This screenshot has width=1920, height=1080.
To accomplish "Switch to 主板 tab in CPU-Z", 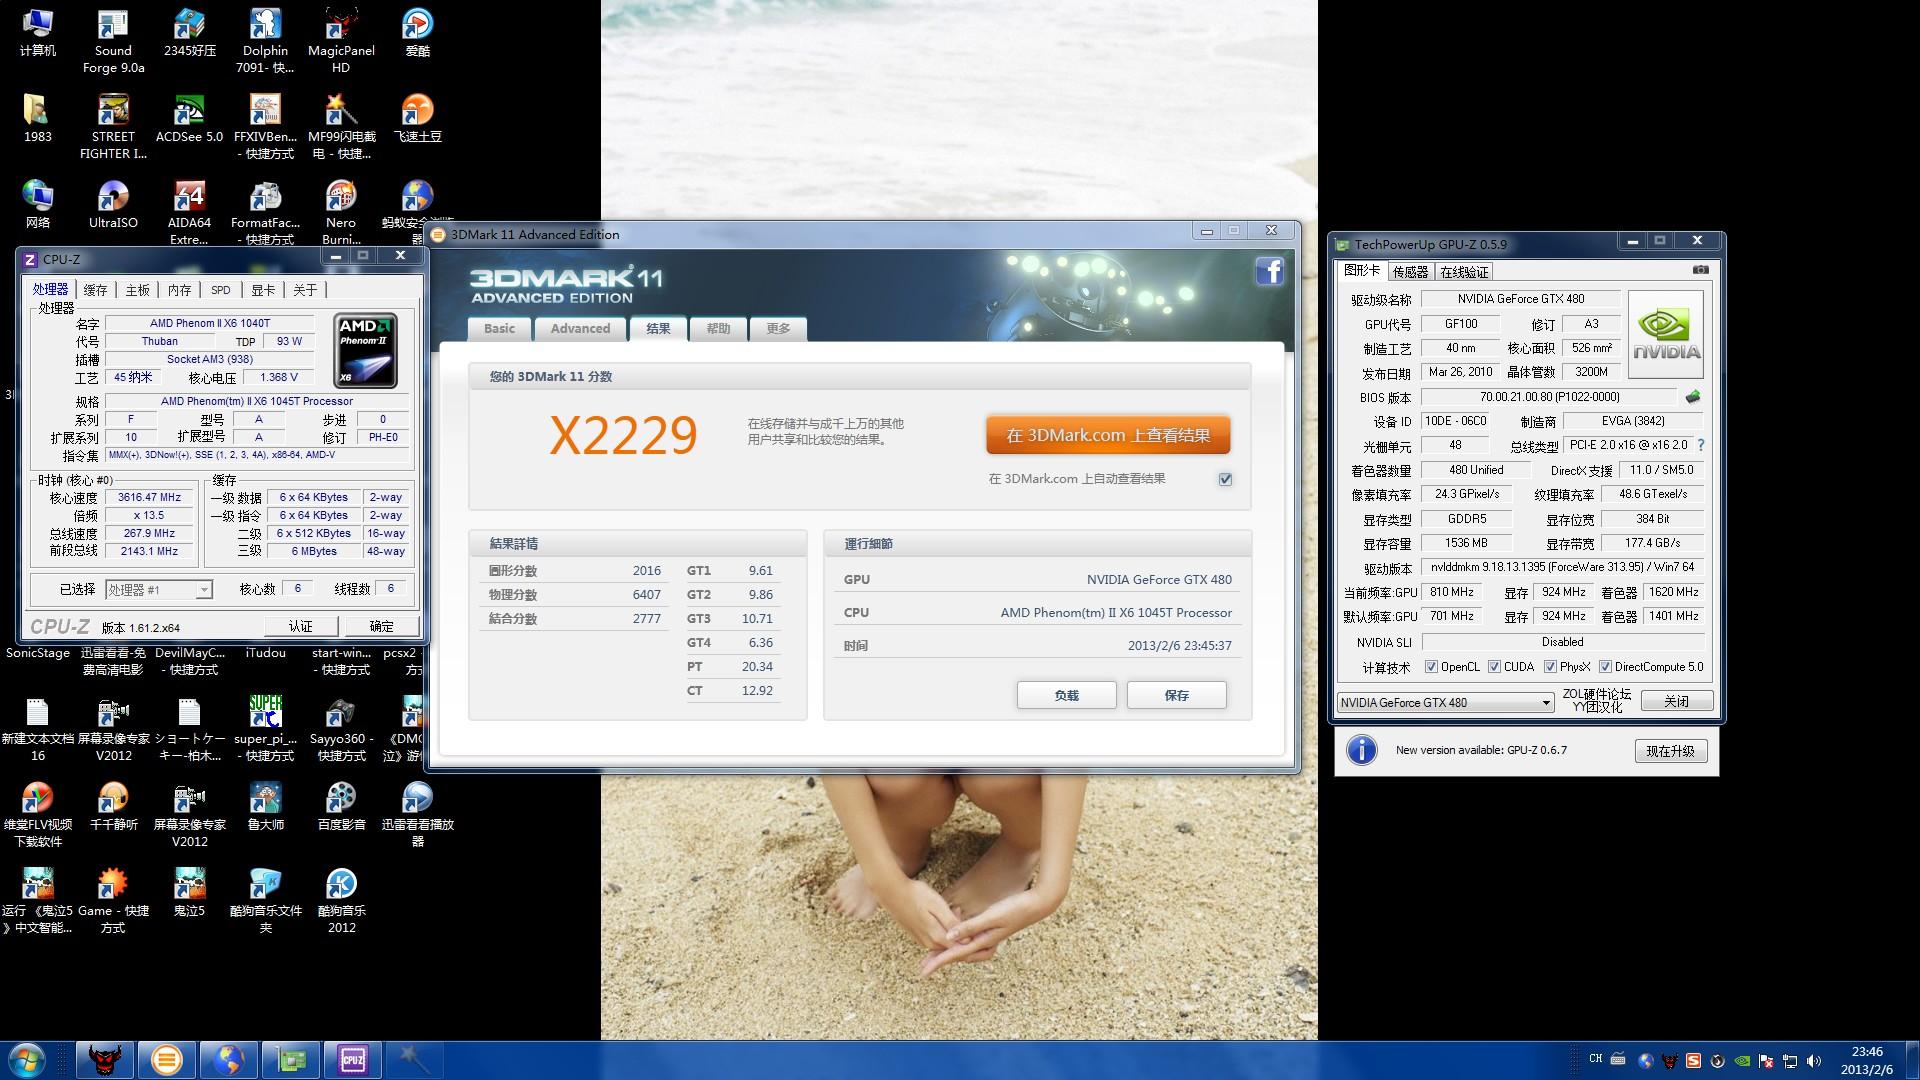I will [x=137, y=290].
